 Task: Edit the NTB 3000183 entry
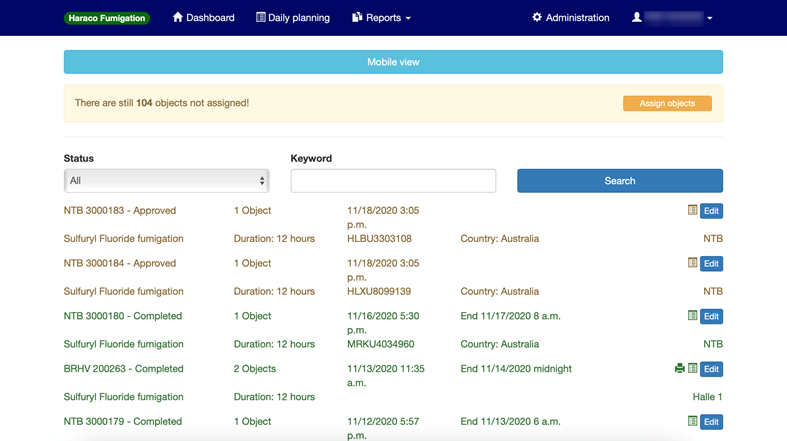pyautogui.click(x=711, y=211)
